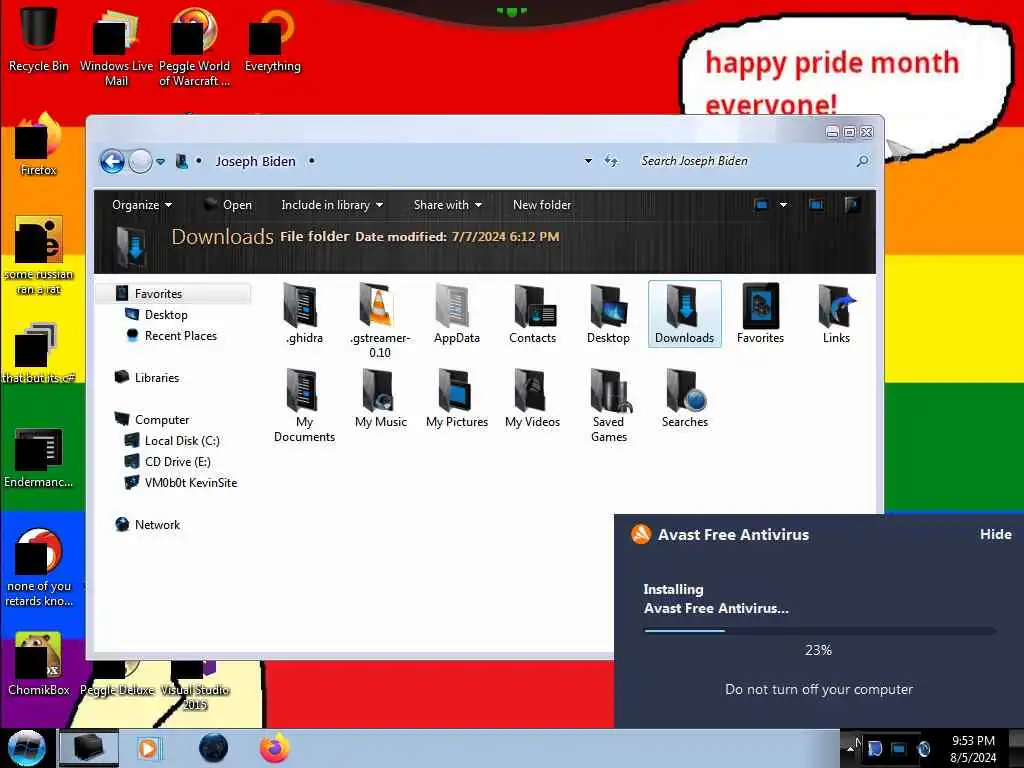The width and height of the screenshot is (1024, 768).
Task: Click the network tray icon
Action: (x=899, y=748)
